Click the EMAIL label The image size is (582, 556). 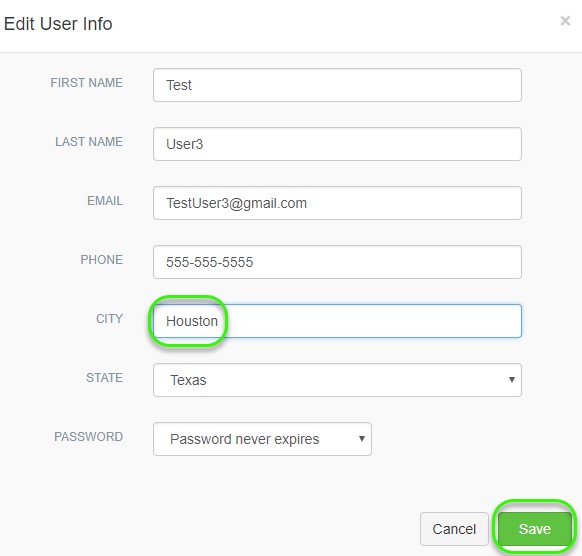pos(105,201)
